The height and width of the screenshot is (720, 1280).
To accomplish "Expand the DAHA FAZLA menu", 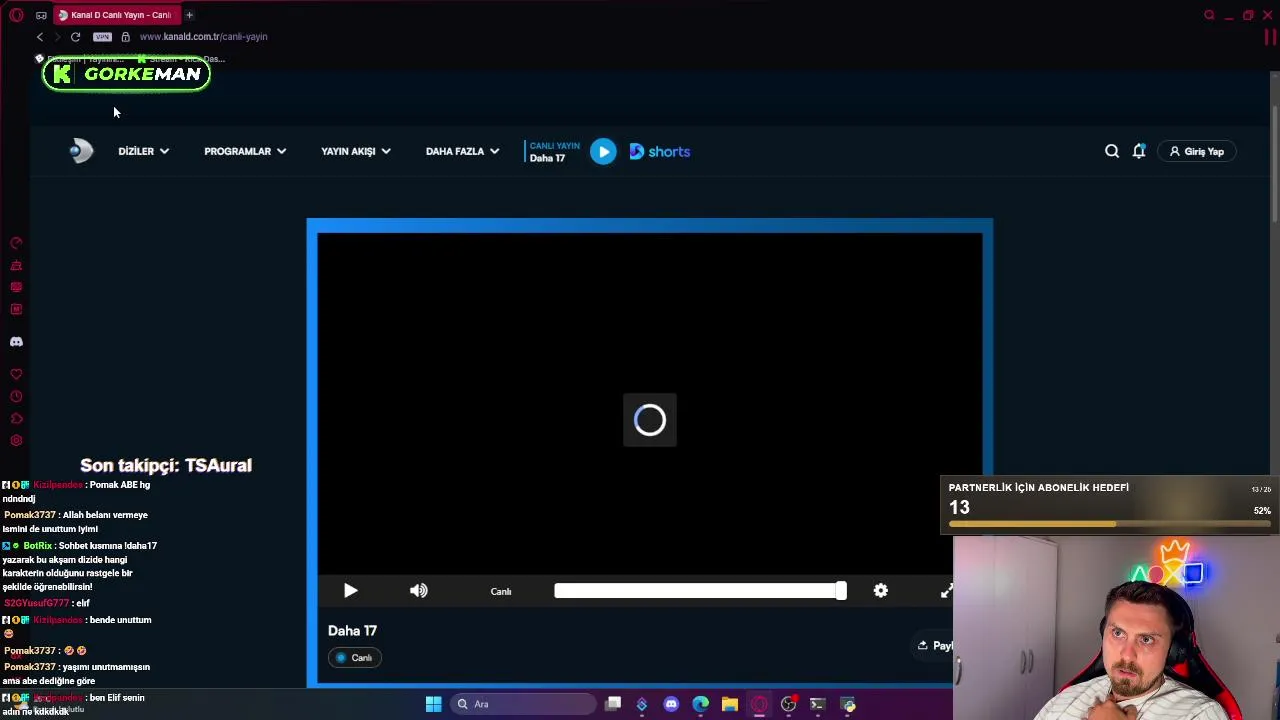I will [462, 151].
